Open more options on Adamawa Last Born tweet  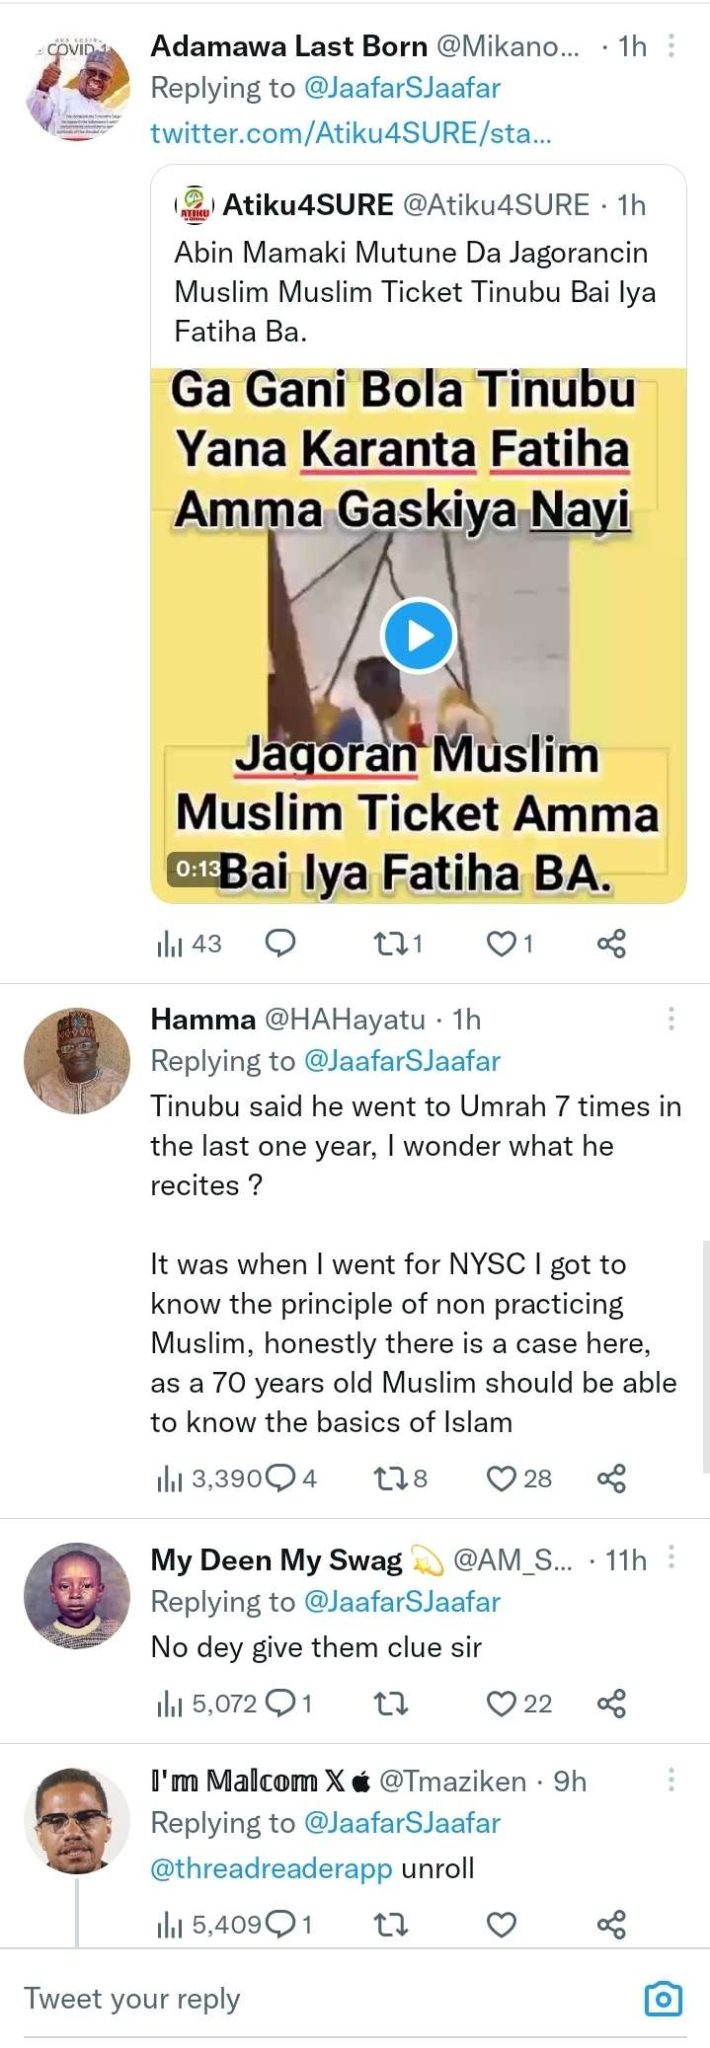tap(671, 46)
